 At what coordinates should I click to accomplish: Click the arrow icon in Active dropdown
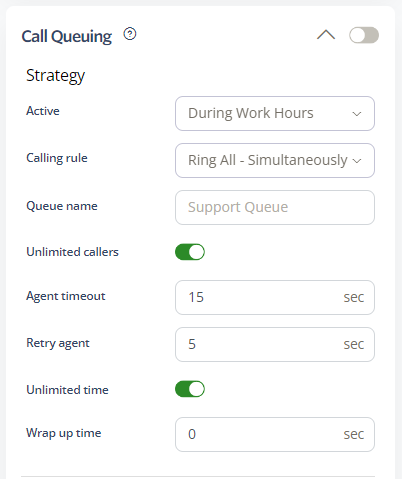(357, 114)
